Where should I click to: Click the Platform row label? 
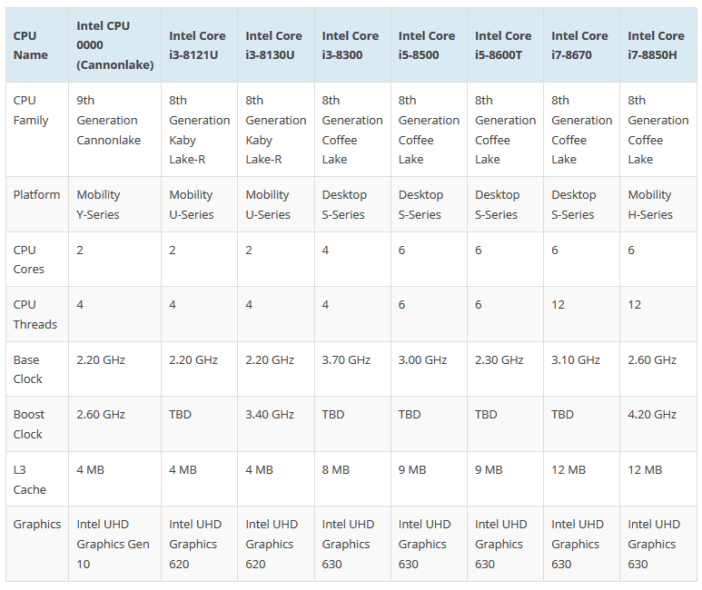point(37,204)
